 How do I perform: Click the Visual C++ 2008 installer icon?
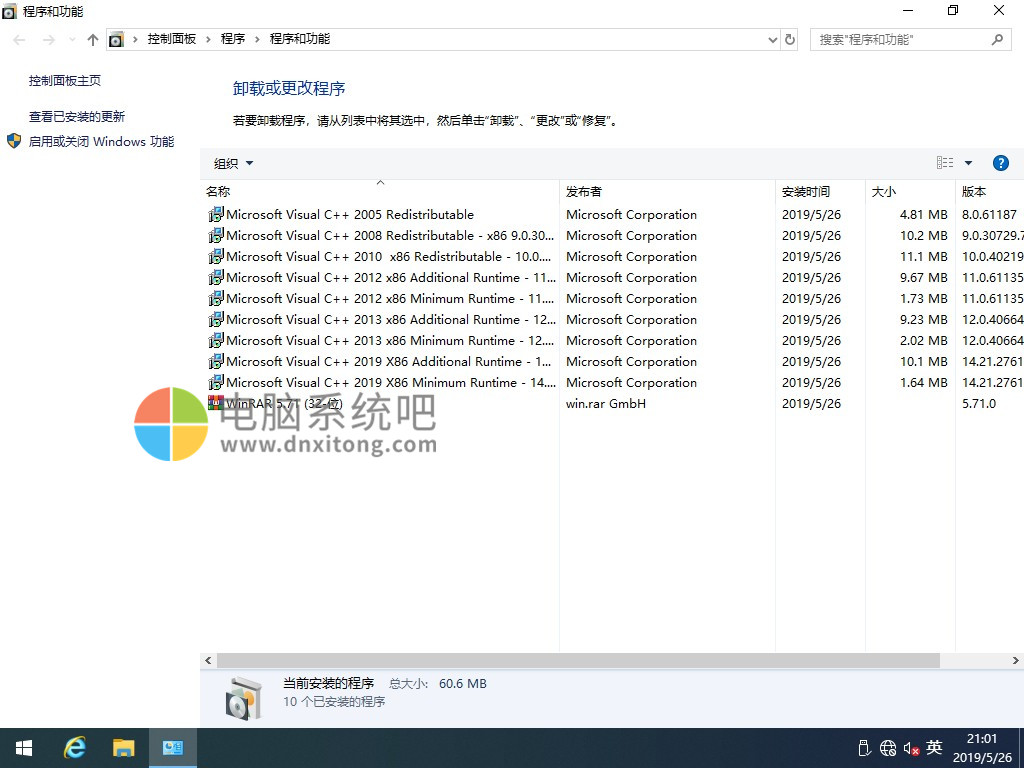(x=216, y=235)
